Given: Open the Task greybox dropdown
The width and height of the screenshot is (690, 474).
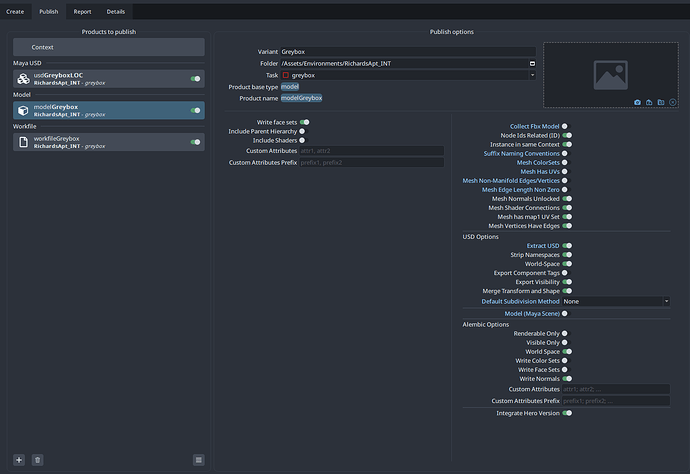Looking at the screenshot, I should 408,75.
